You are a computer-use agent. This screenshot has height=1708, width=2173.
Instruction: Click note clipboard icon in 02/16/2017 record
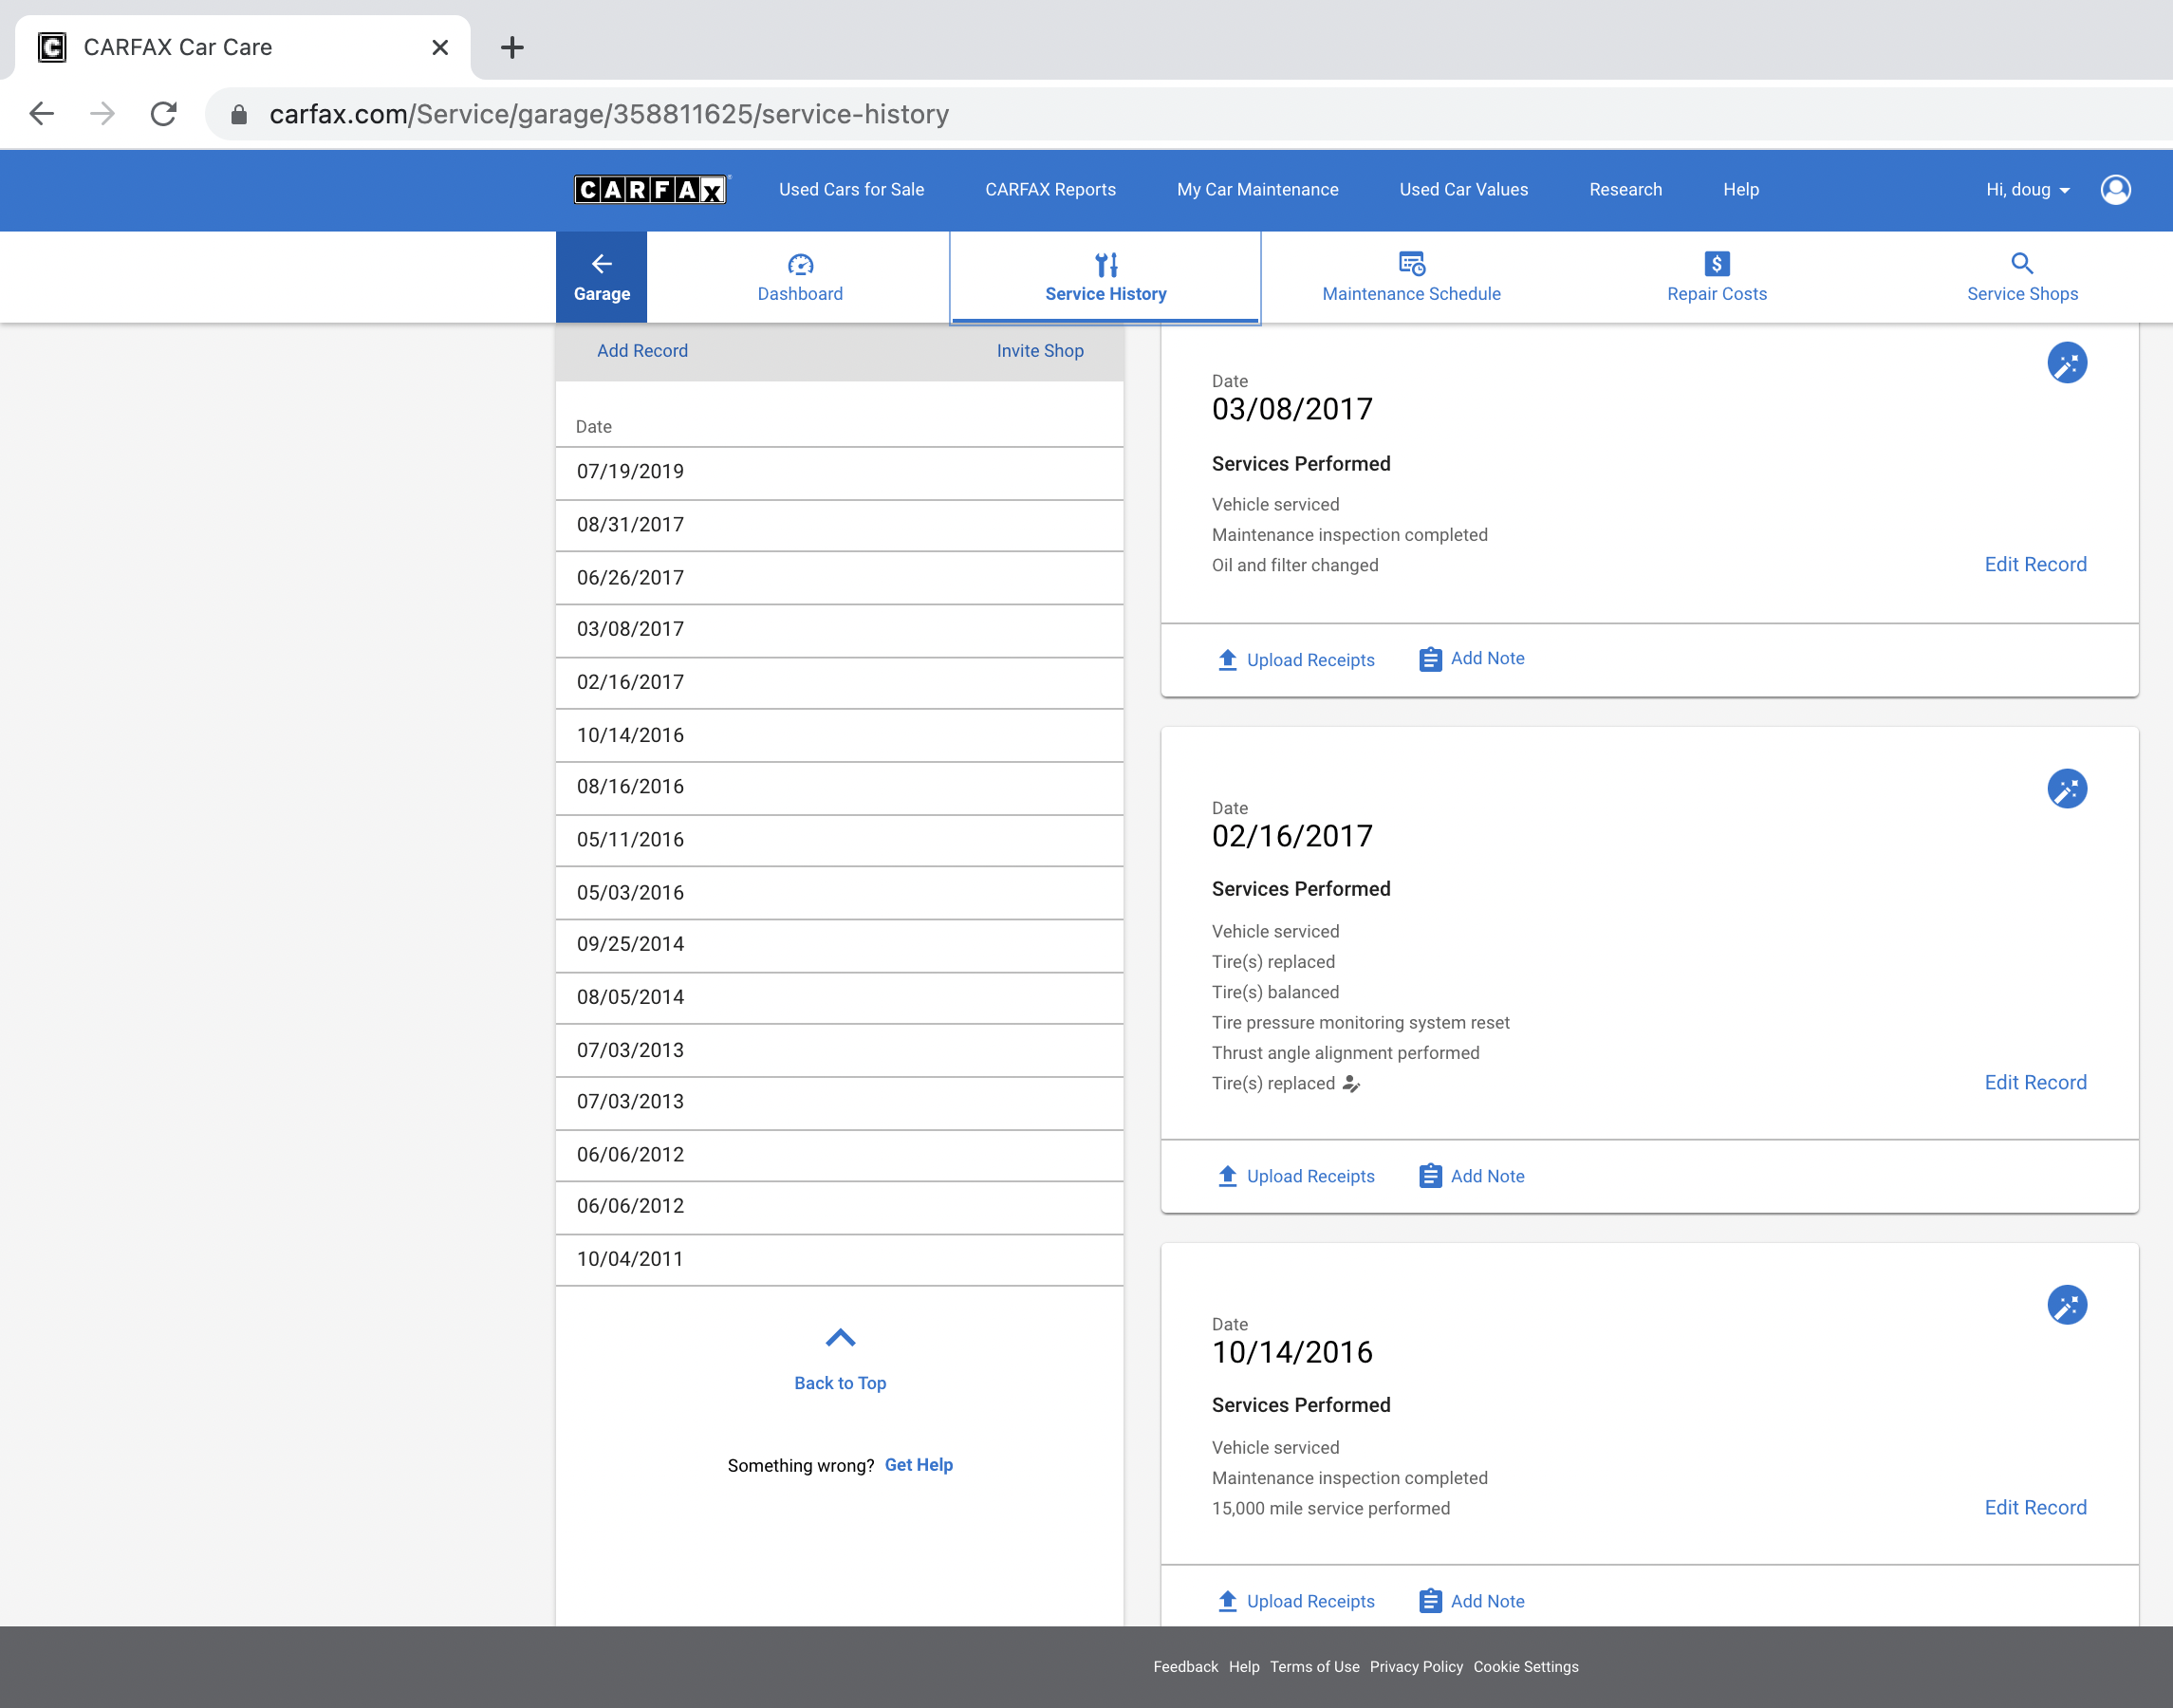tap(1430, 1176)
